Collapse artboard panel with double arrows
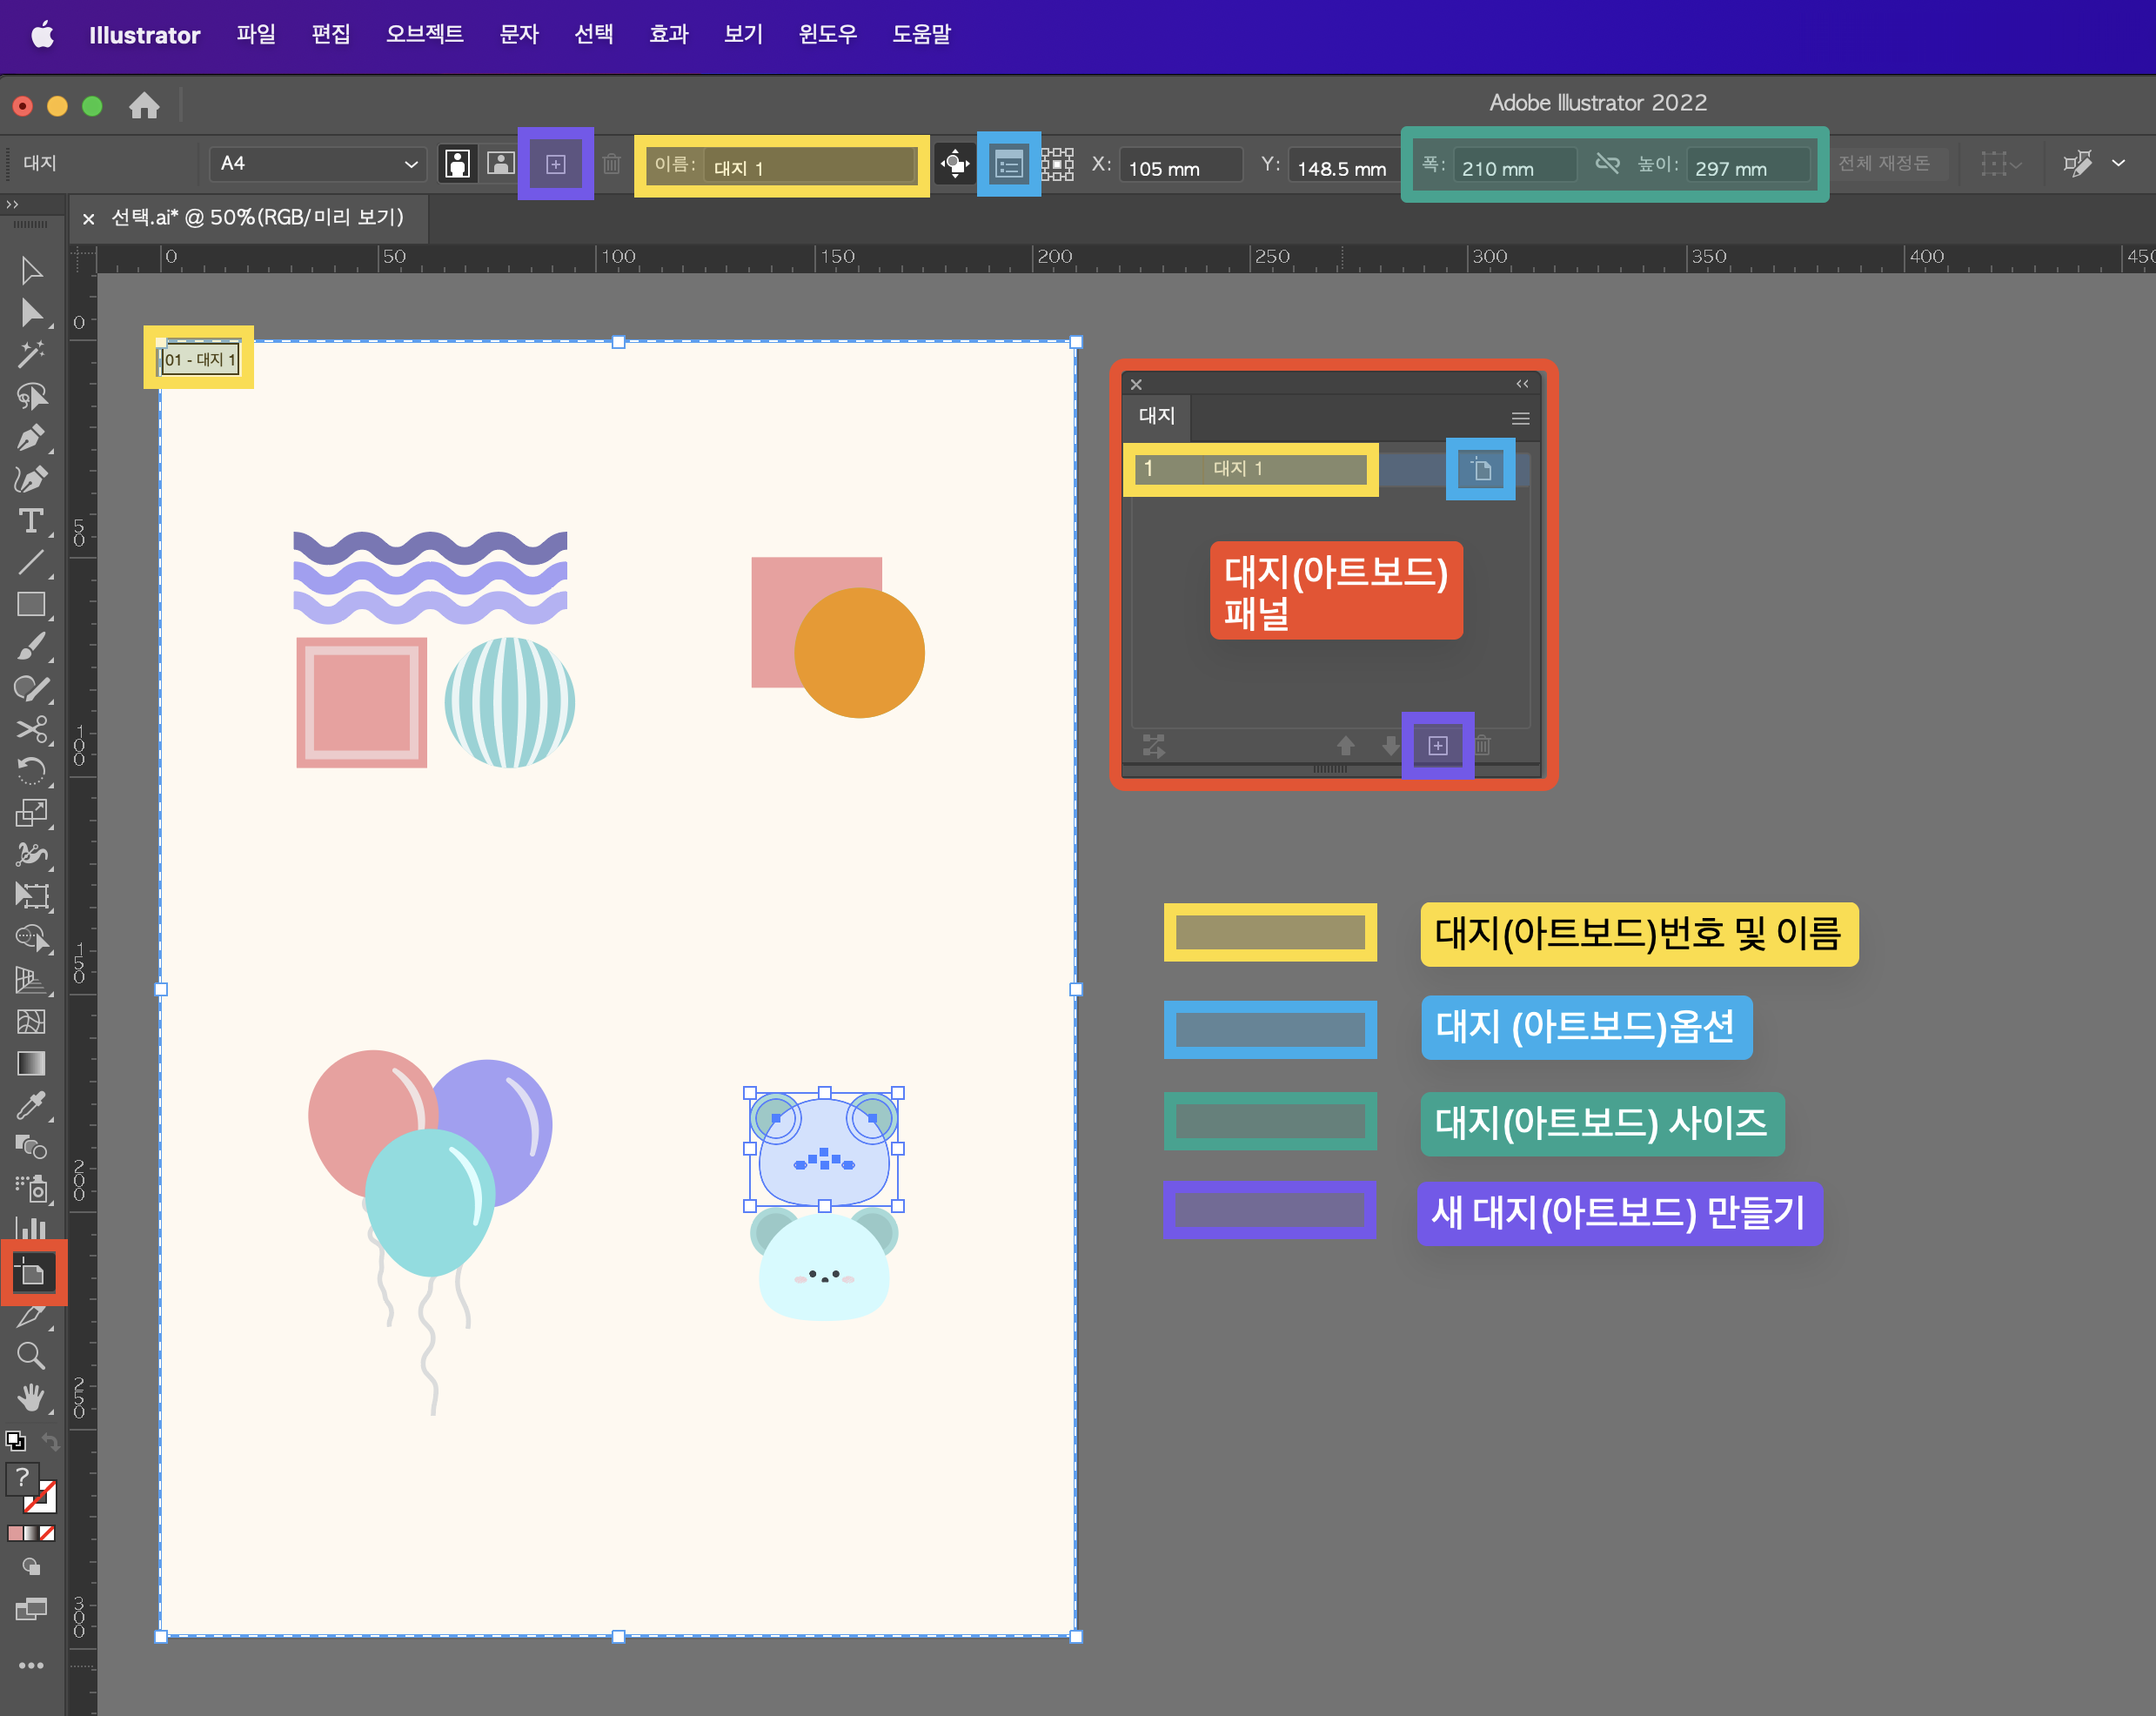 pyautogui.click(x=1521, y=384)
